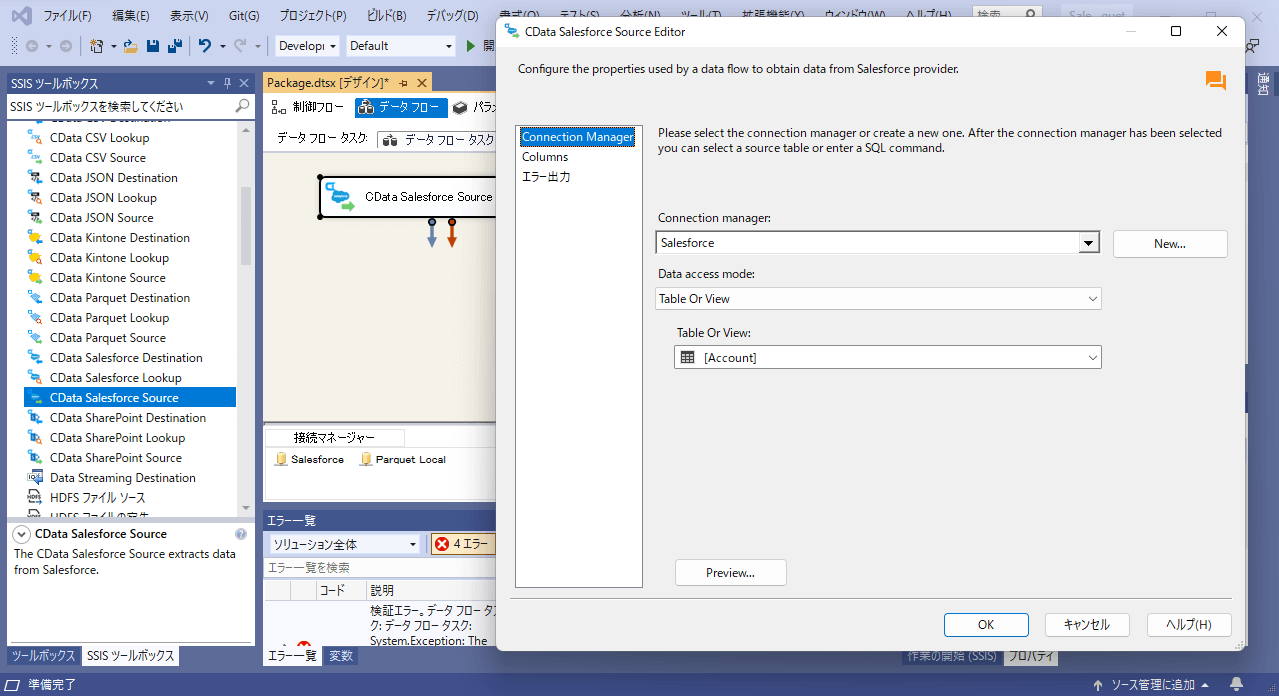Click the blue output arrow under Salesforce Source
Image resolution: width=1279 pixels, height=696 pixels.
coord(432,233)
